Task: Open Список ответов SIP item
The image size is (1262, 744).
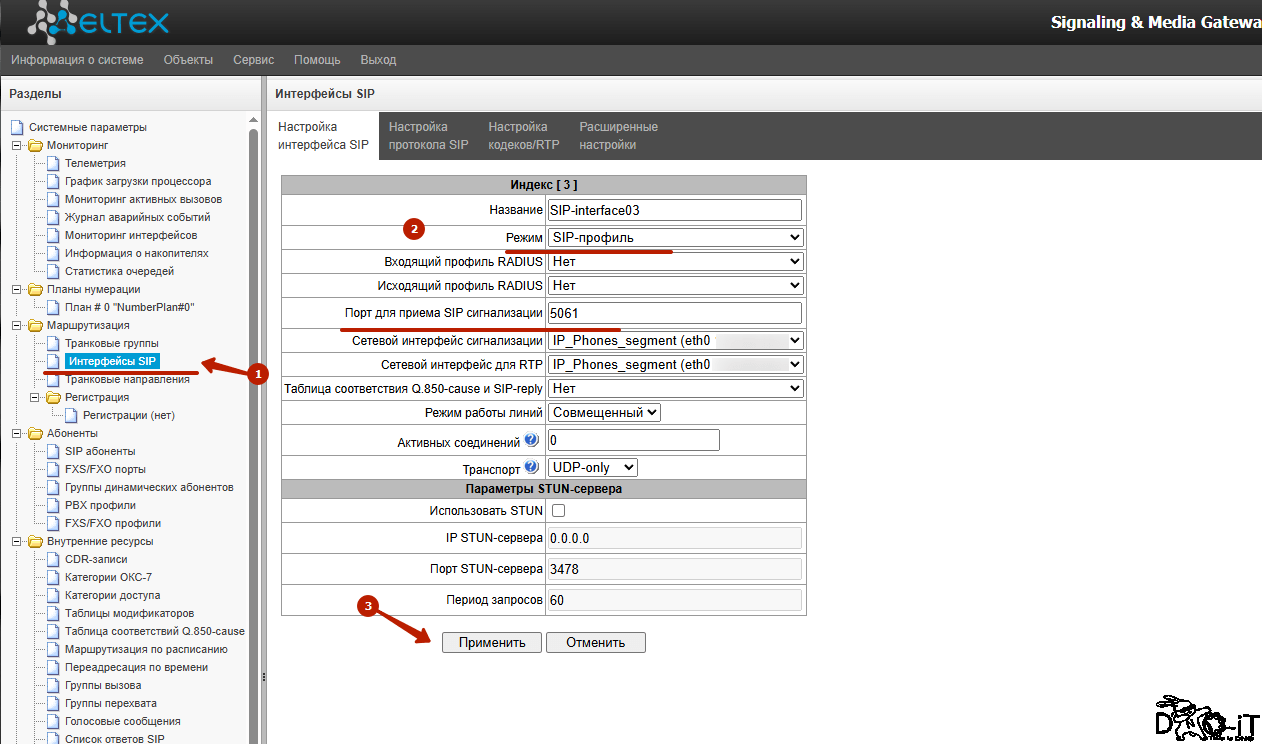Action: pos(114,739)
